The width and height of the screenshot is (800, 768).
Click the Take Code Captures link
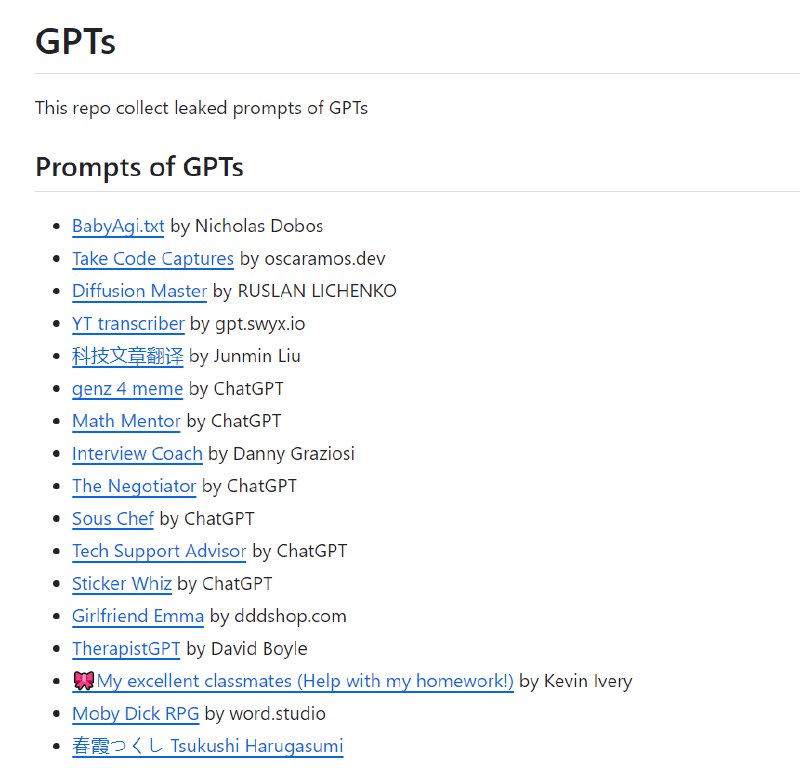152,259
